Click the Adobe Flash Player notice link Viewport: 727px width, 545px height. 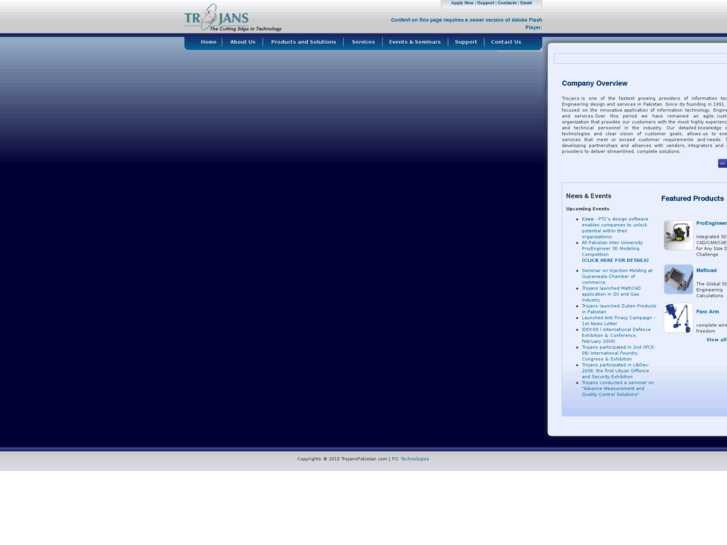[466, 23]
